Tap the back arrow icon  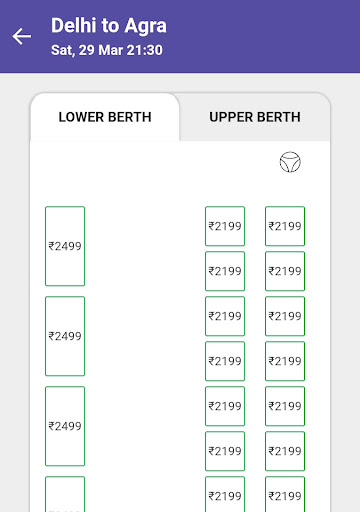[x=22, y=36]
